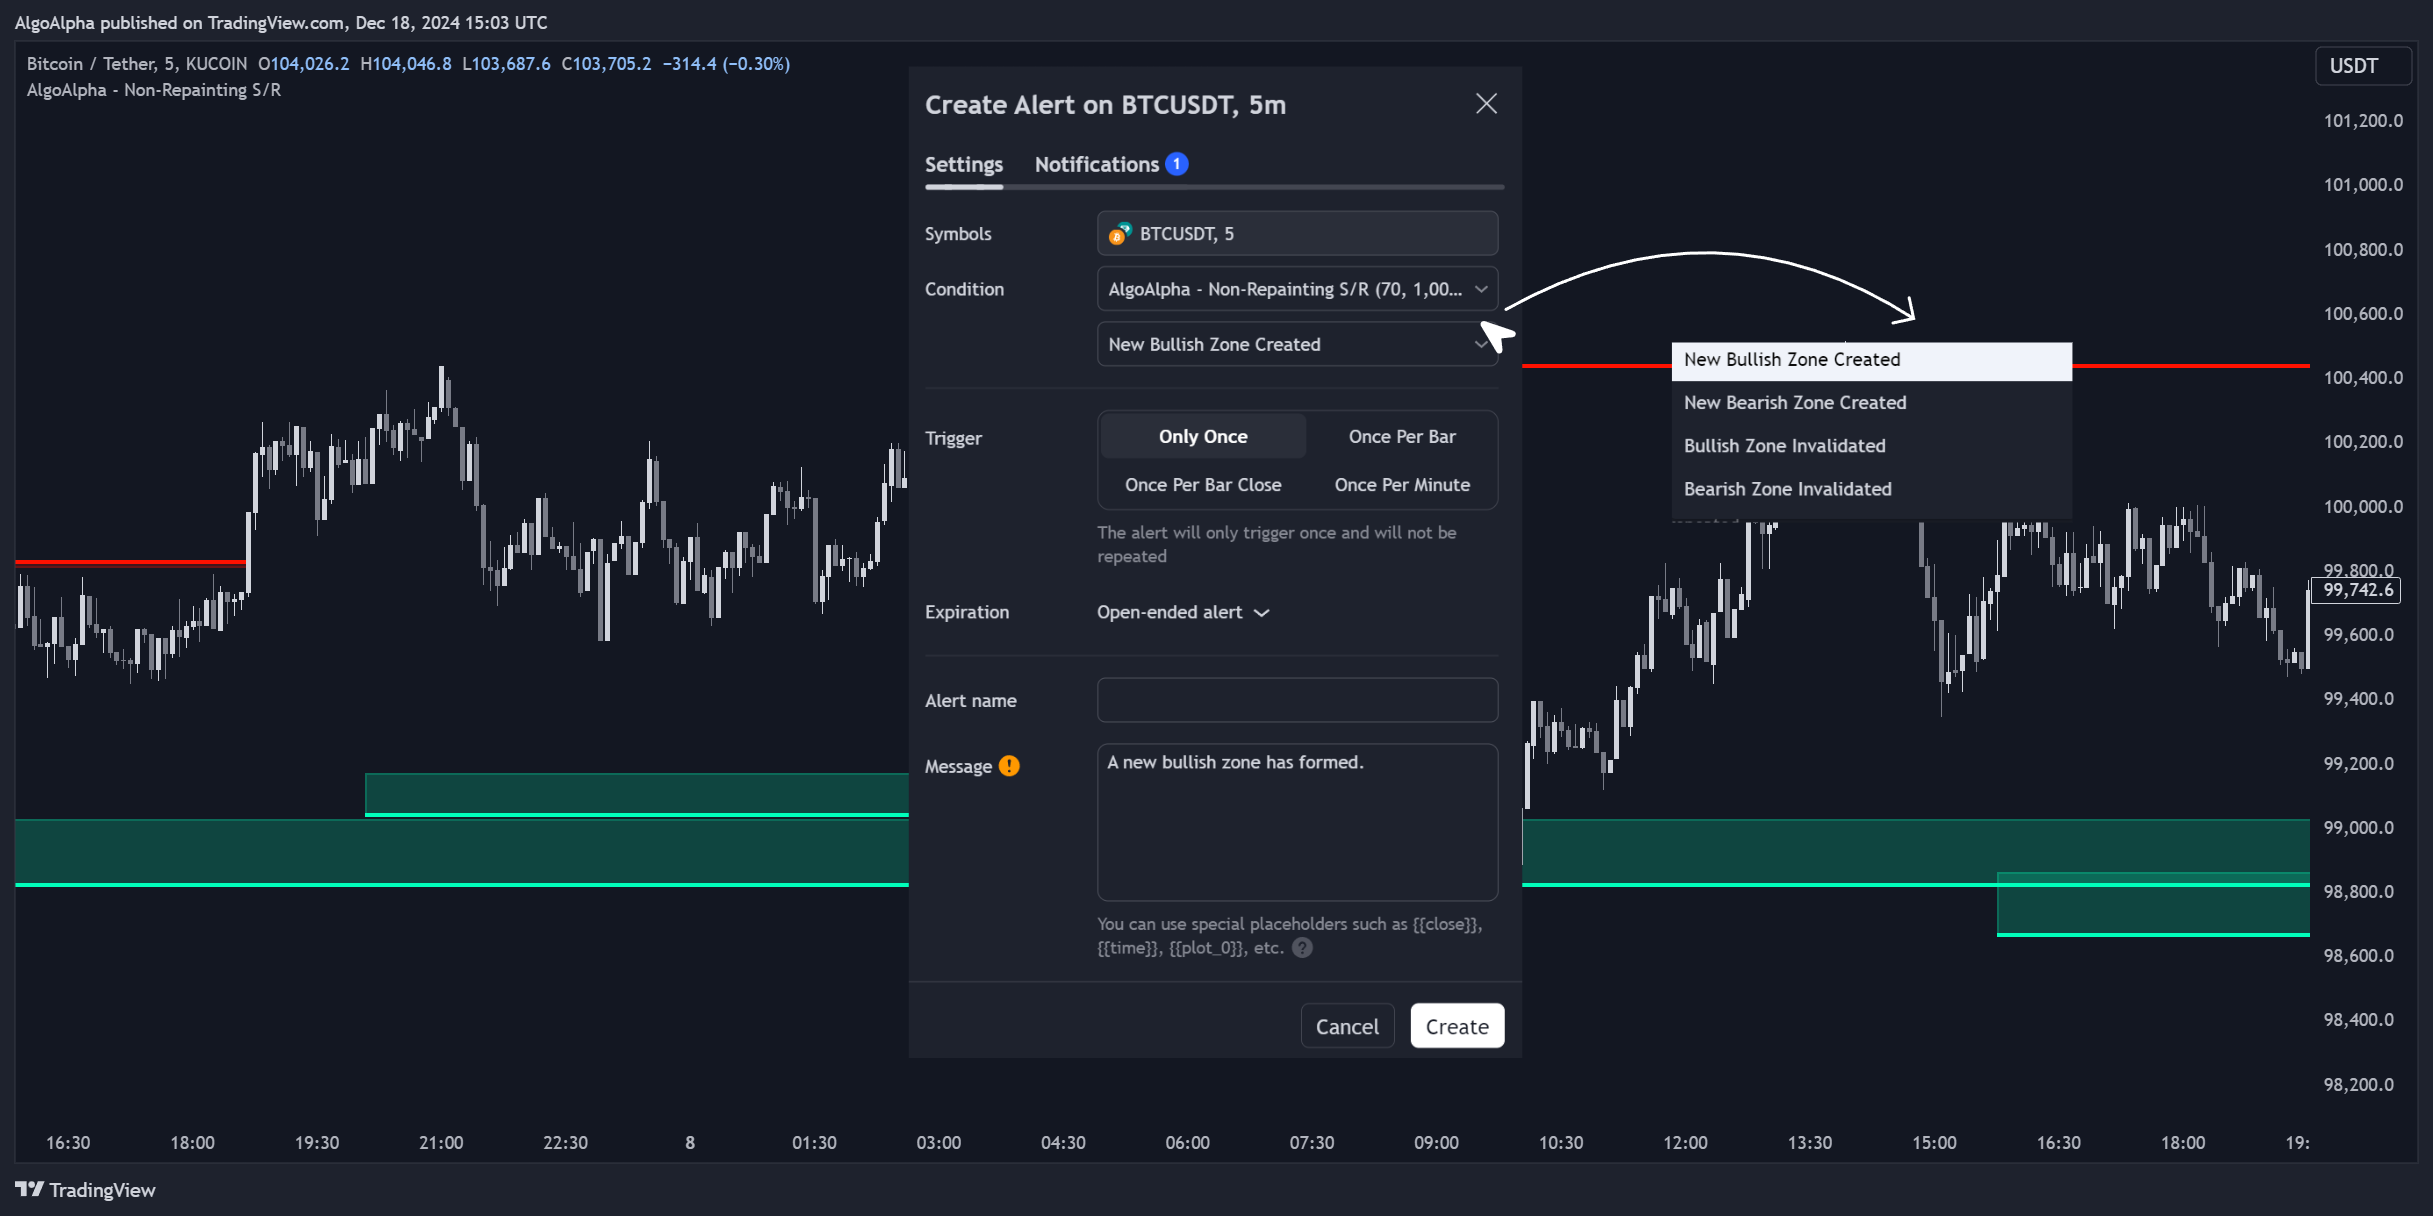Select Once Per Bar Close trigger option
This screenshot has height=1216, width=2433.
[x=1203, y=485]
